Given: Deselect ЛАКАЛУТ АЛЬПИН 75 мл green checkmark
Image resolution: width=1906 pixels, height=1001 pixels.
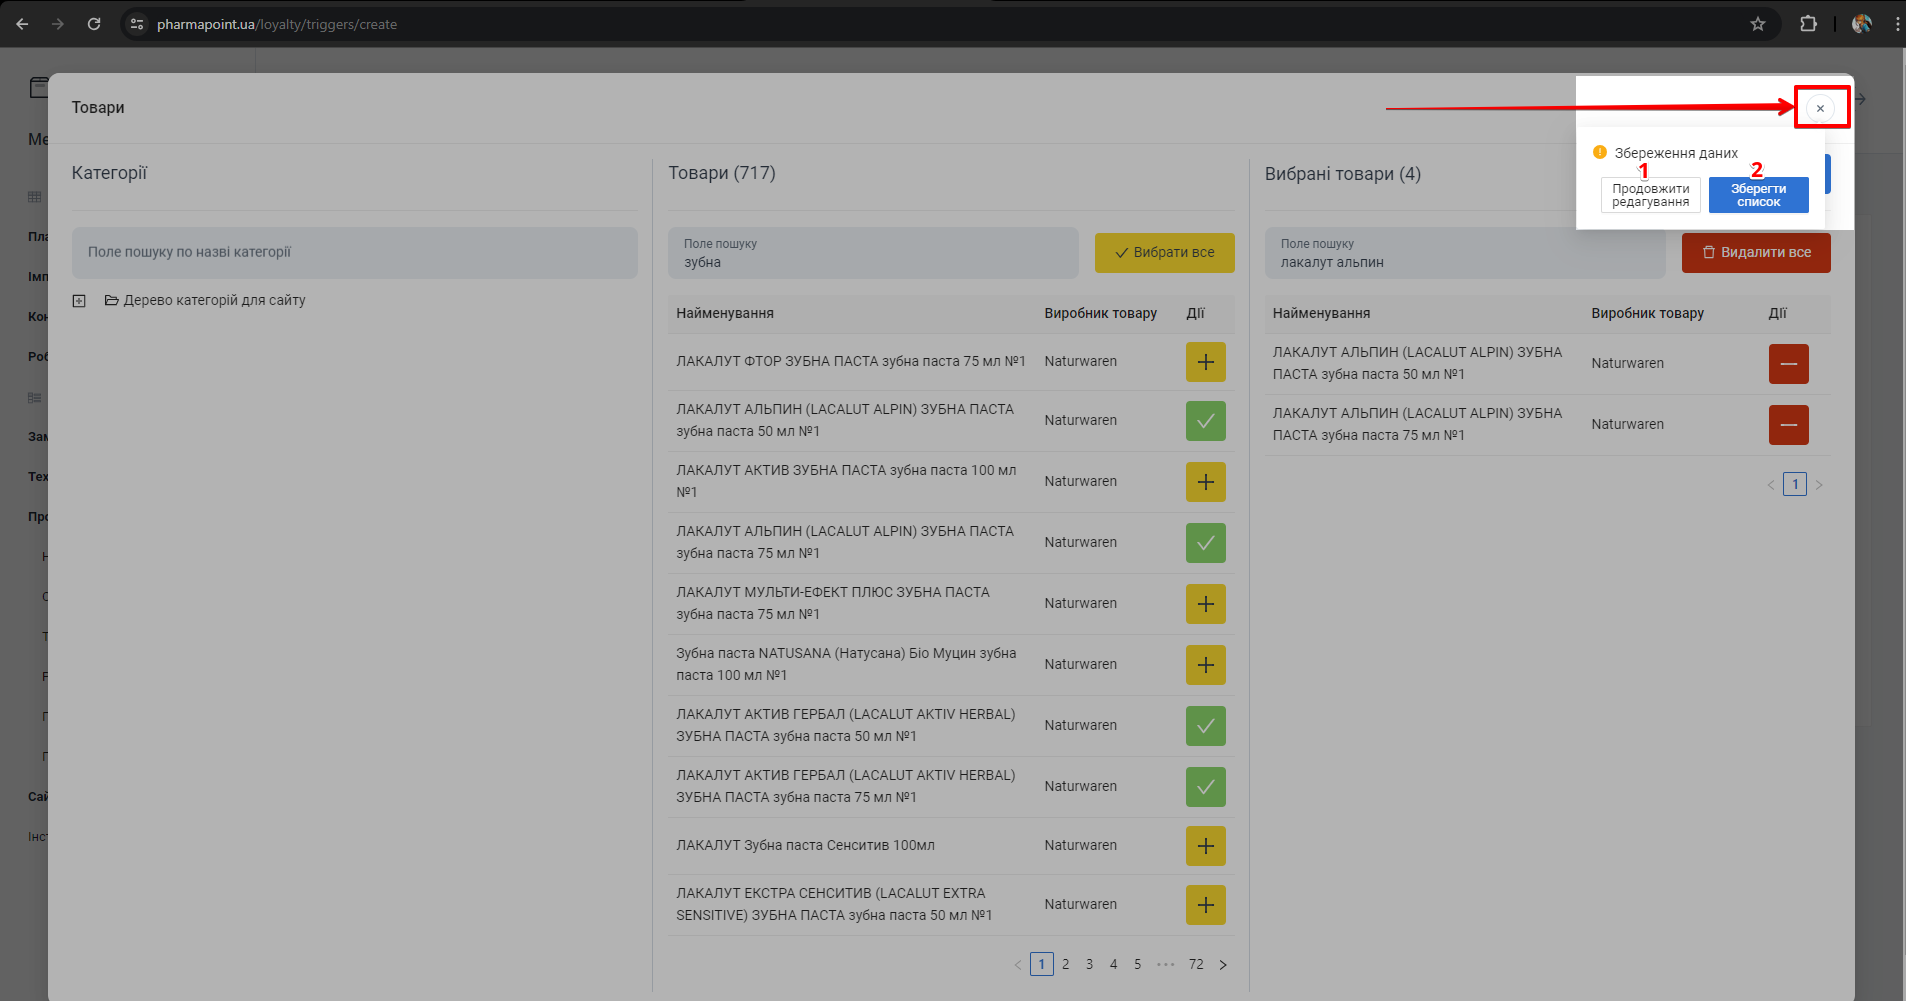Looking at the screenshot, I should pyautogui.click(x=1205, y=543).
